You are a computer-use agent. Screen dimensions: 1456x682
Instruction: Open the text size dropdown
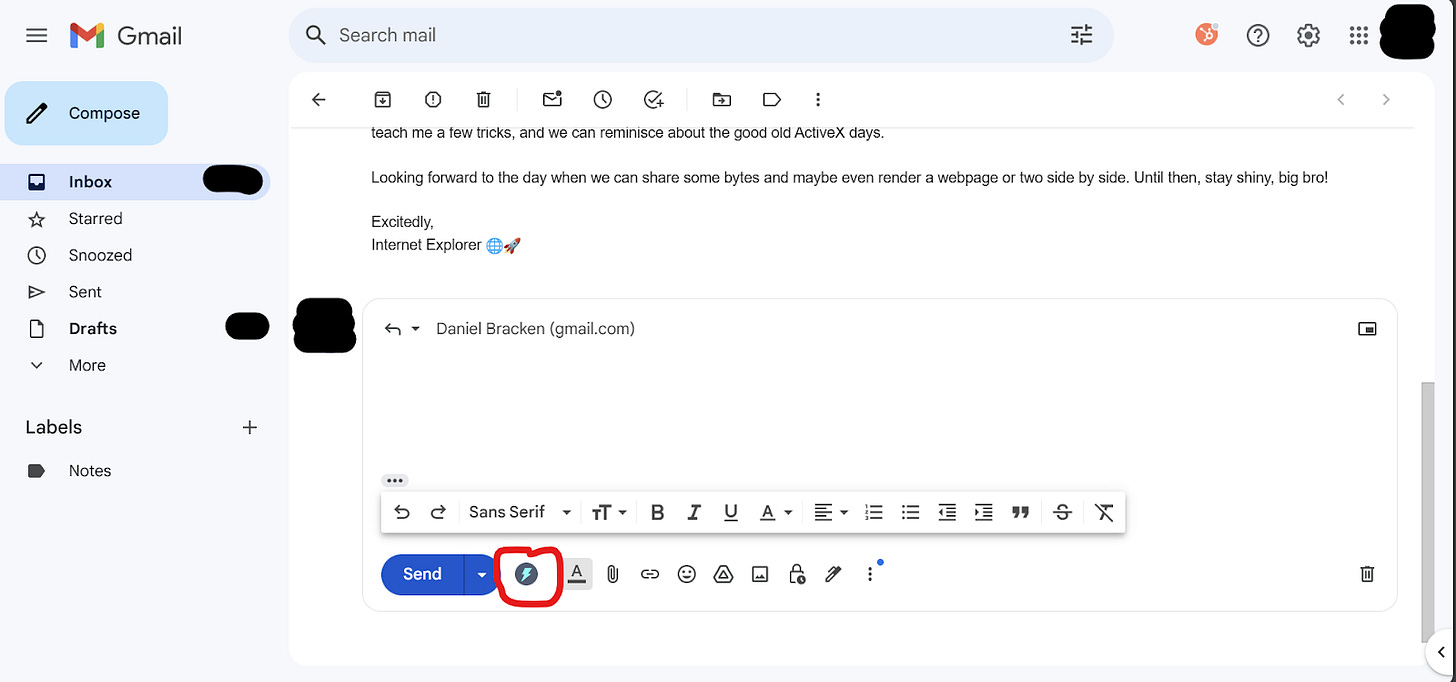point(608,512)
